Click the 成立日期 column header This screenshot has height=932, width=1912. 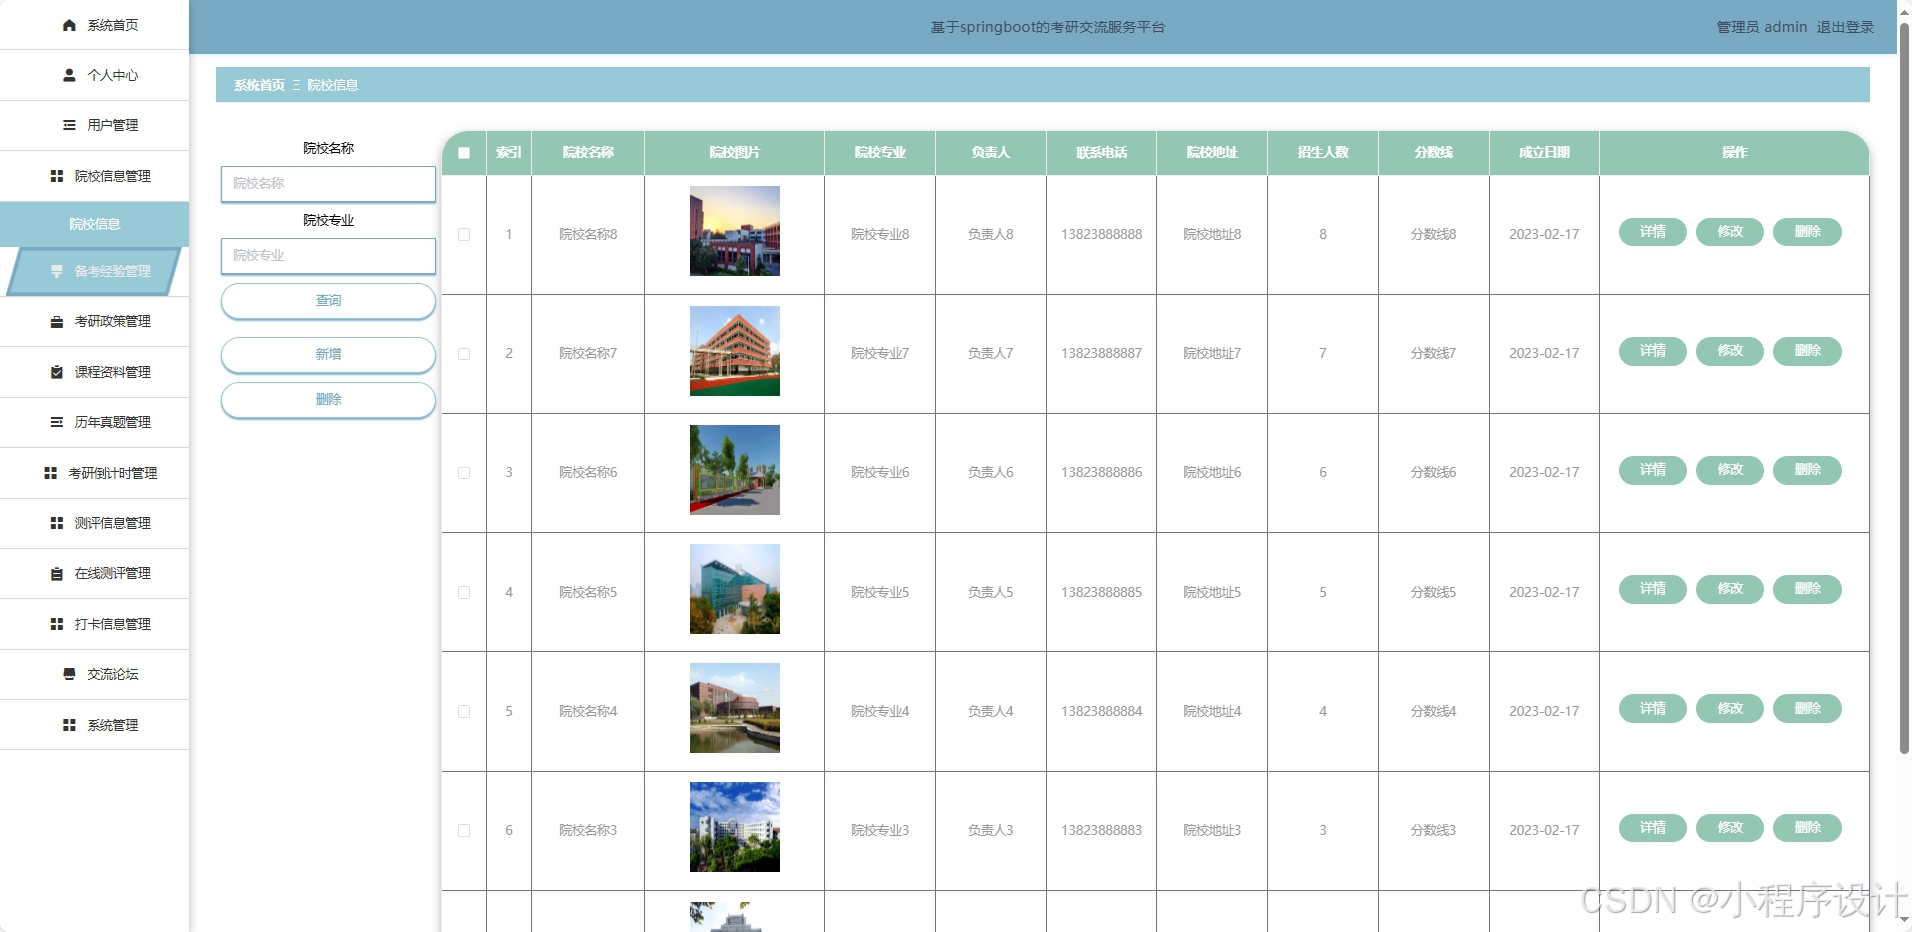point(1544,152)
